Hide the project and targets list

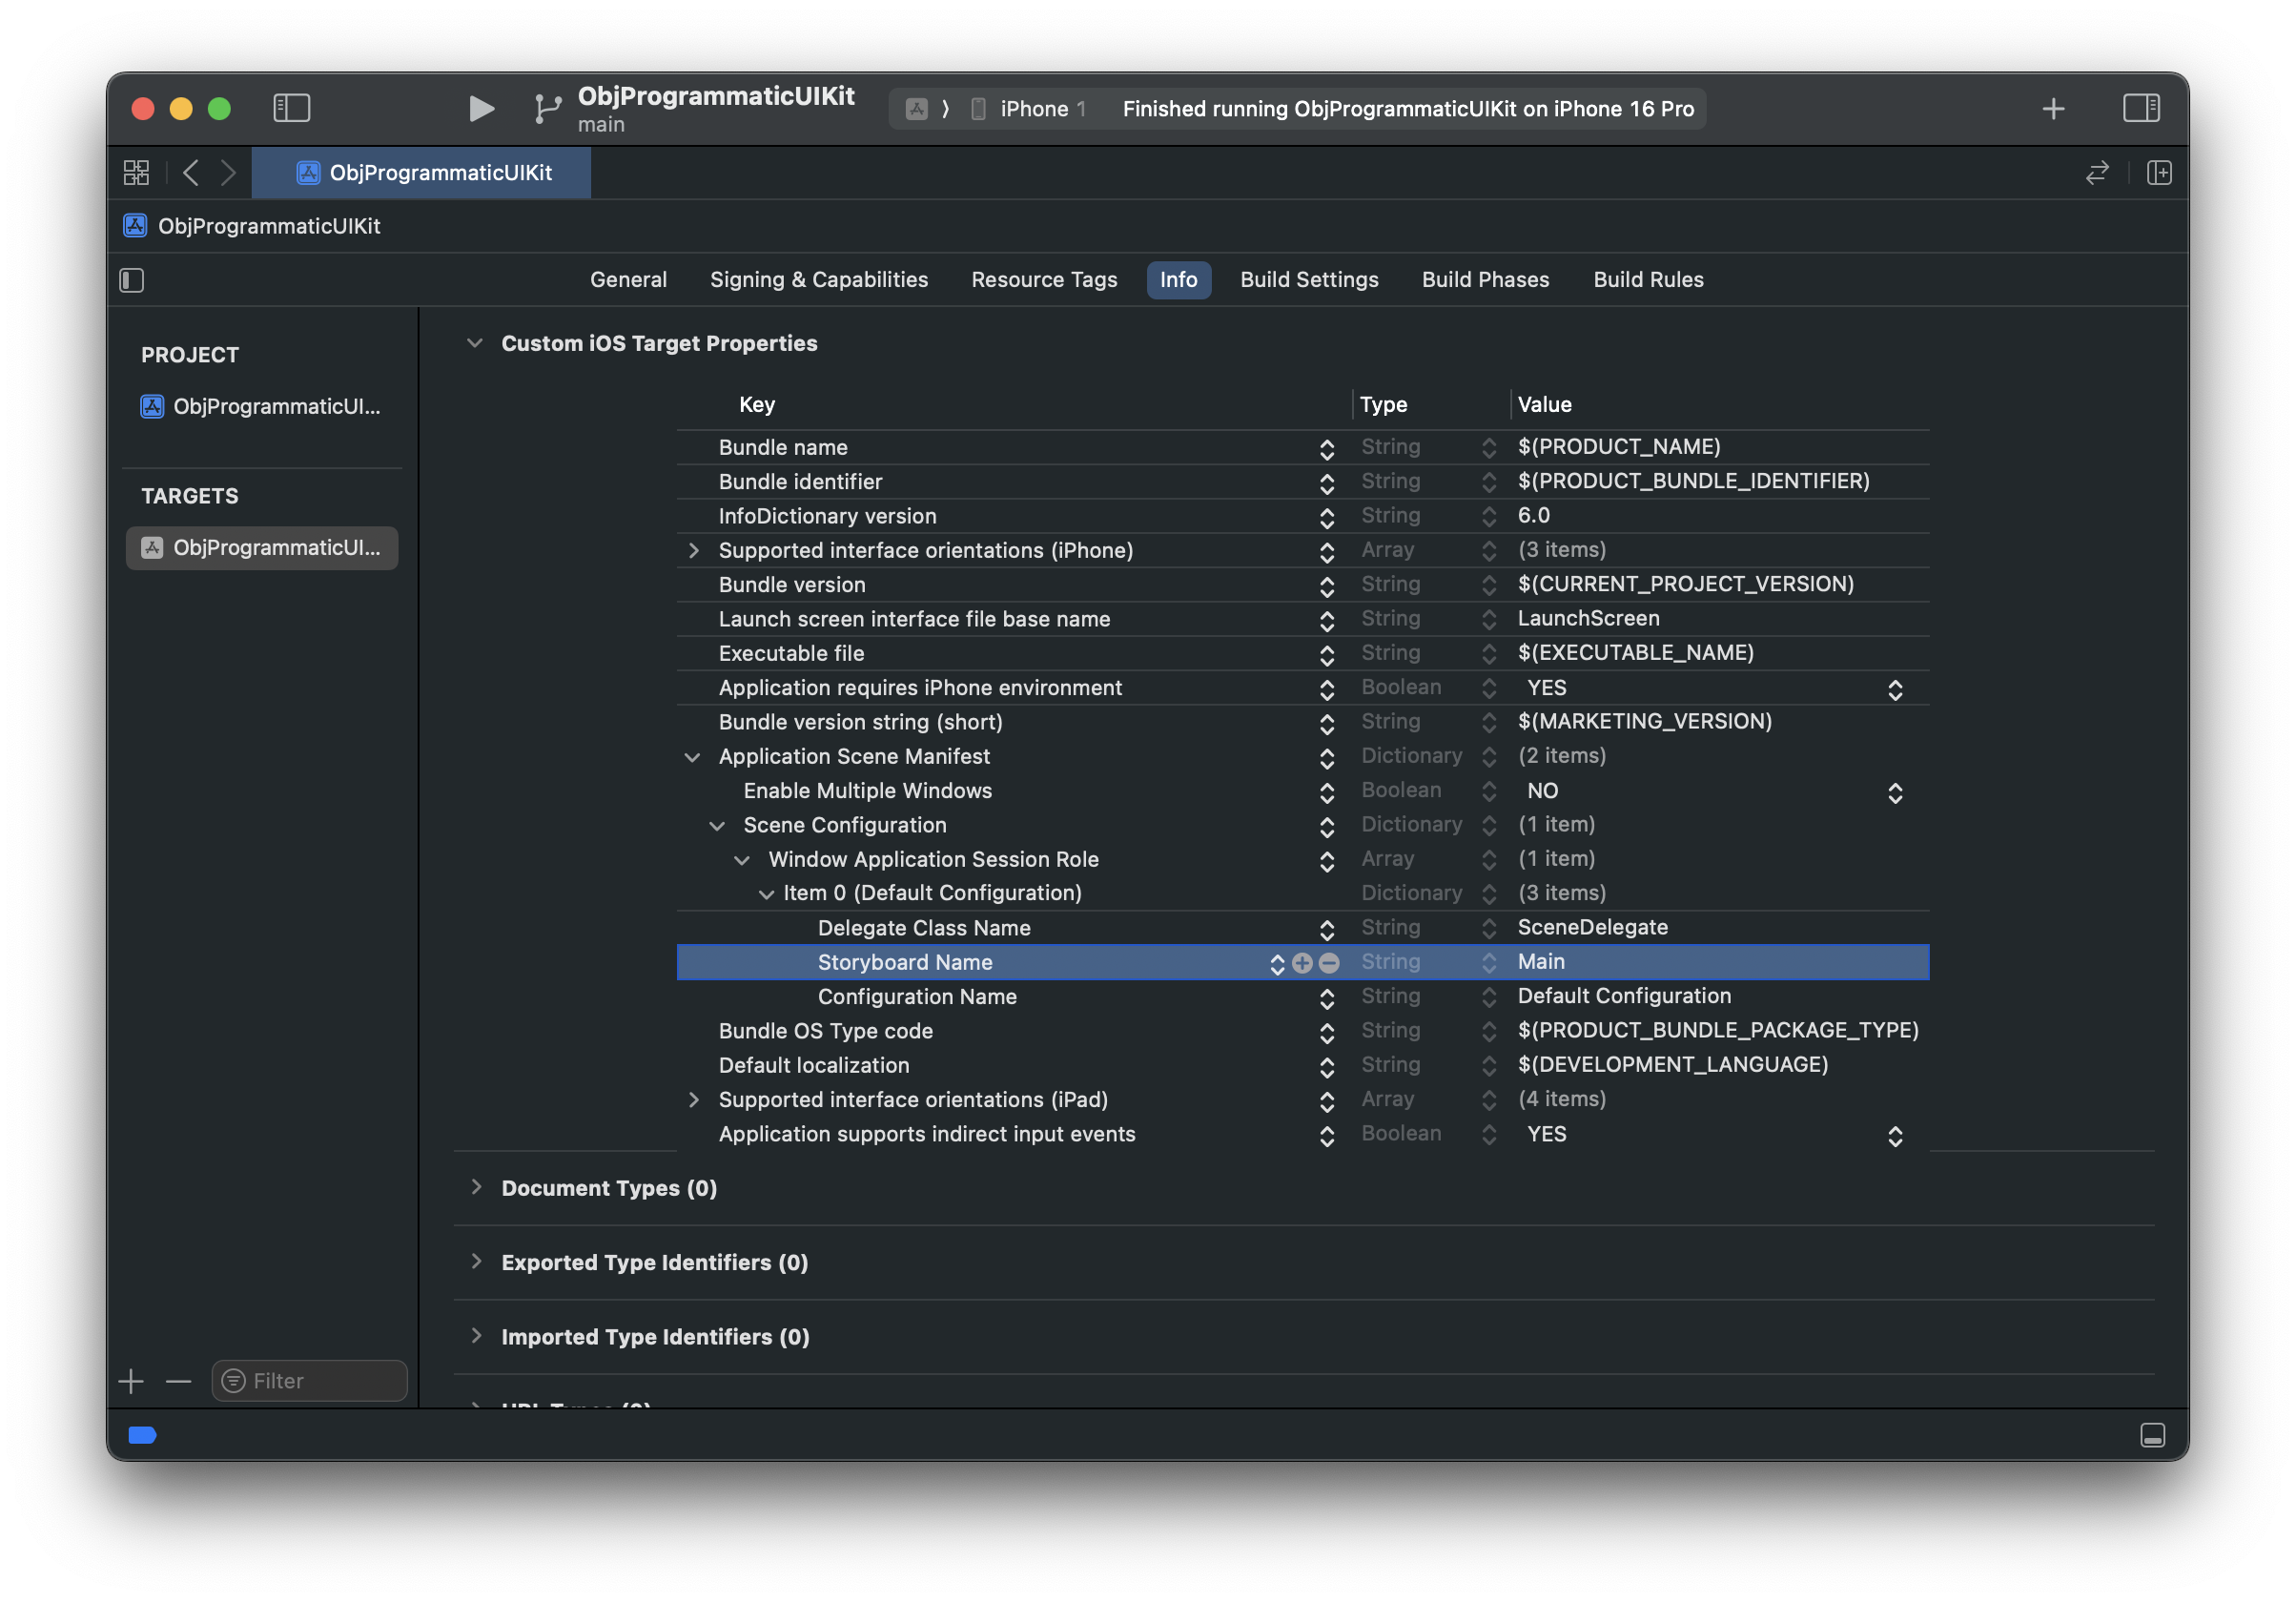pos(132,280)
